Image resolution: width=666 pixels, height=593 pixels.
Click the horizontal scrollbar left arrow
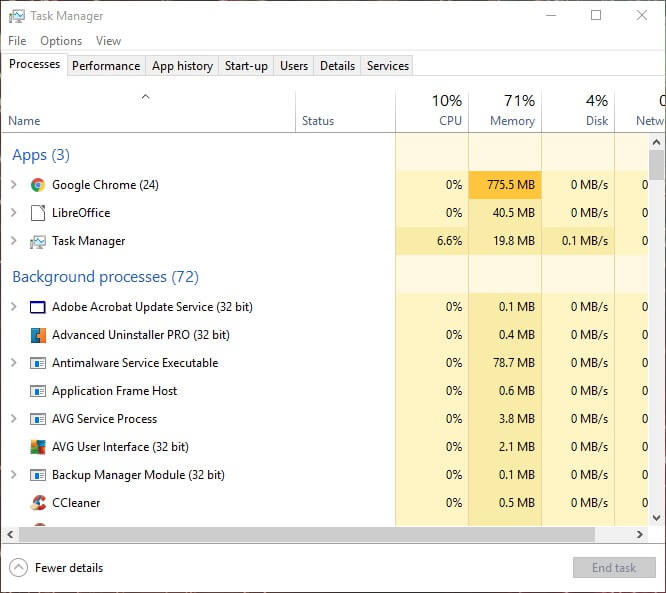pos(10,534)
